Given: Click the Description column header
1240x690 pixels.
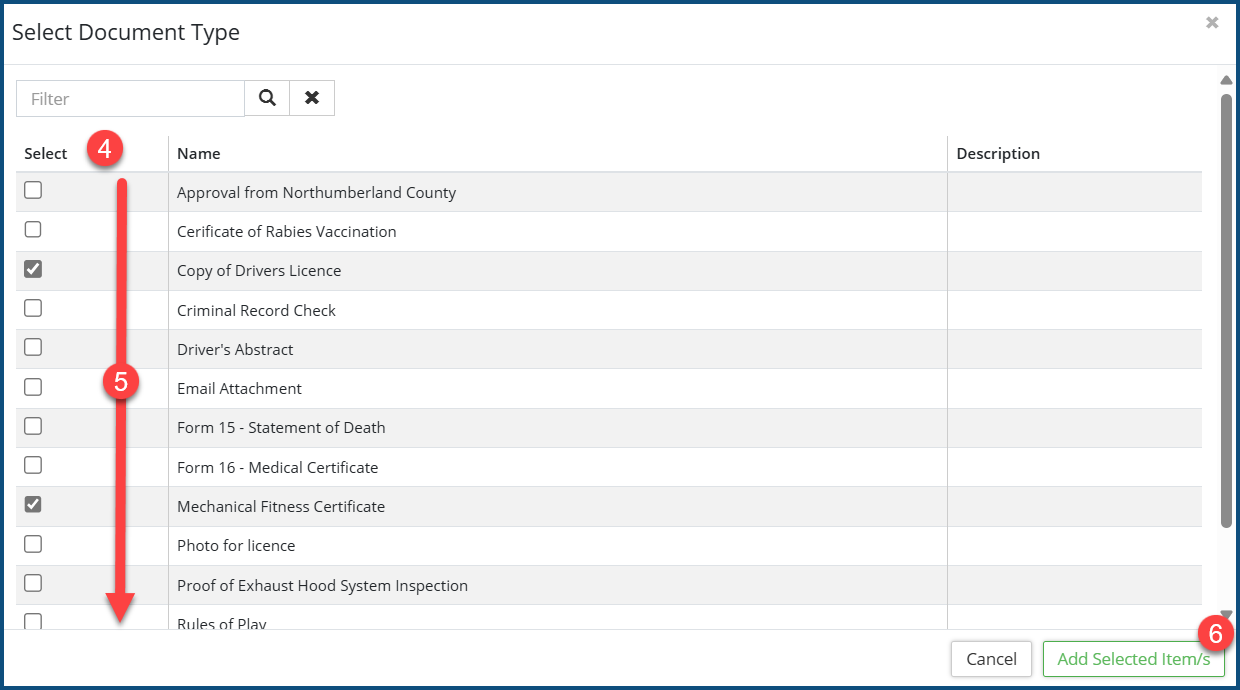Looking at the screenshot, I should (x=998, y=154).
